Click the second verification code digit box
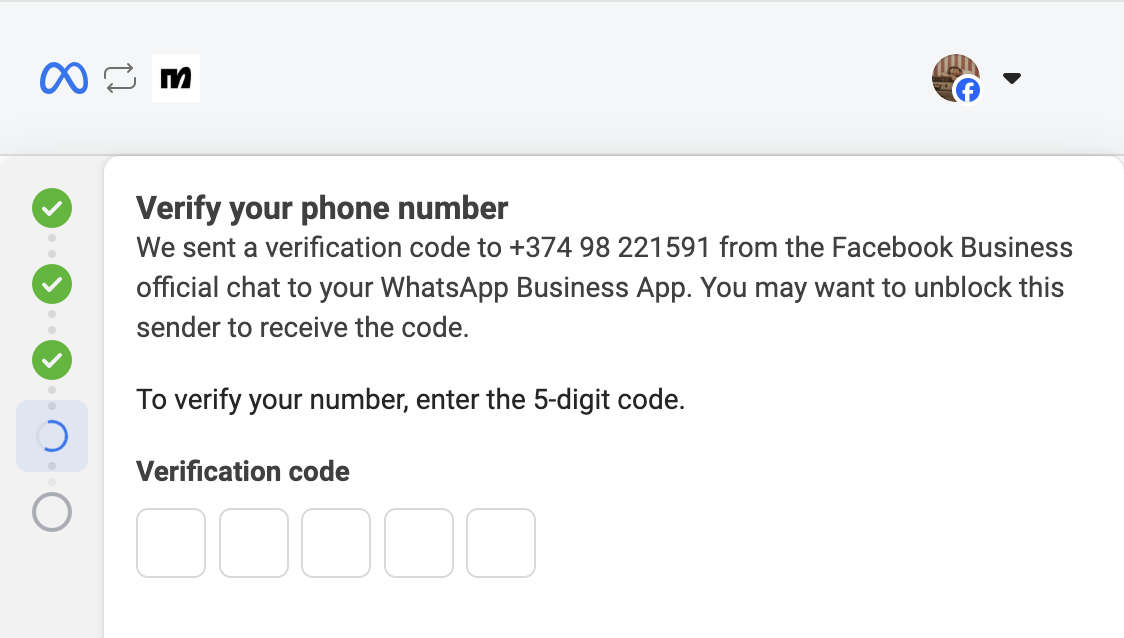The height and width of the screenshot is (638, 1124). 254,543
